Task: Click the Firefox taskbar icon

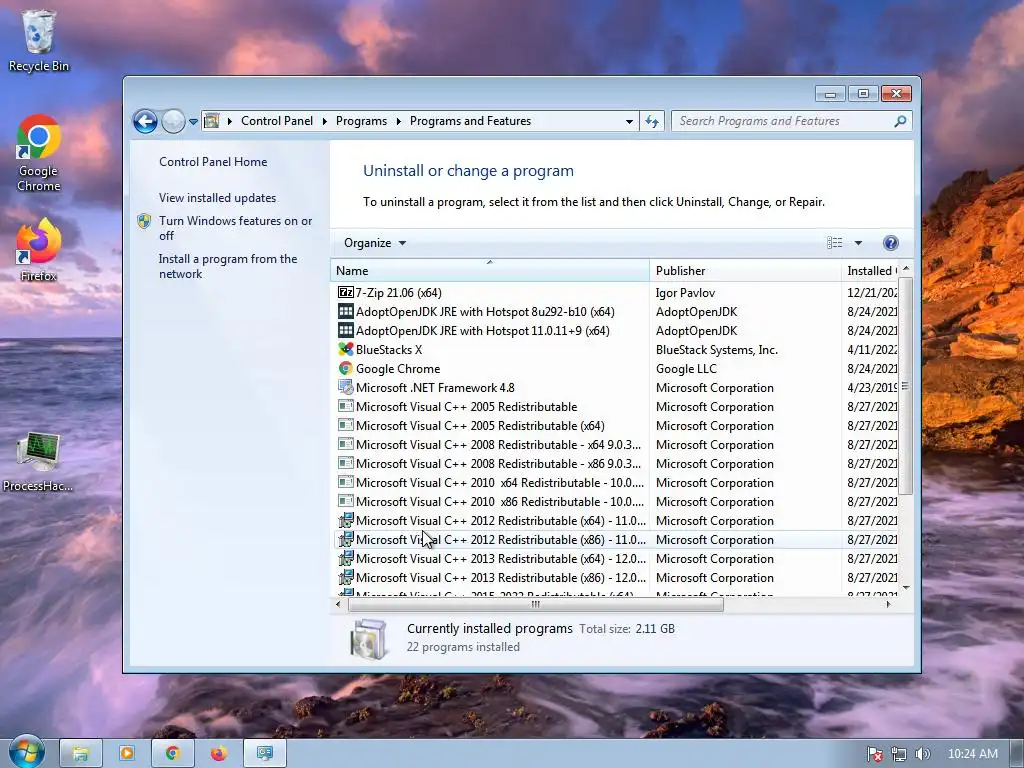Action: [x=219, y=754]
